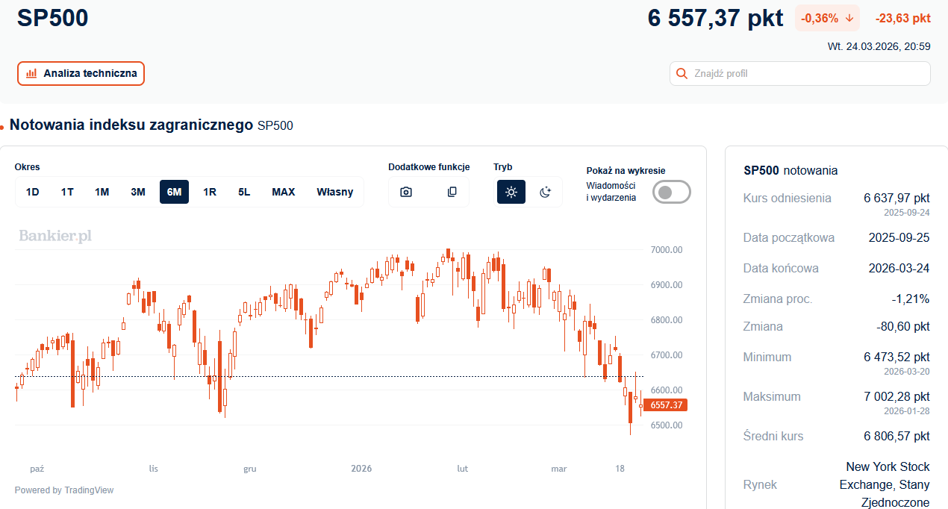948x509 pixels.
Task: Click the 6557.37 price label on chart
Action: click(x=666, y=405)
